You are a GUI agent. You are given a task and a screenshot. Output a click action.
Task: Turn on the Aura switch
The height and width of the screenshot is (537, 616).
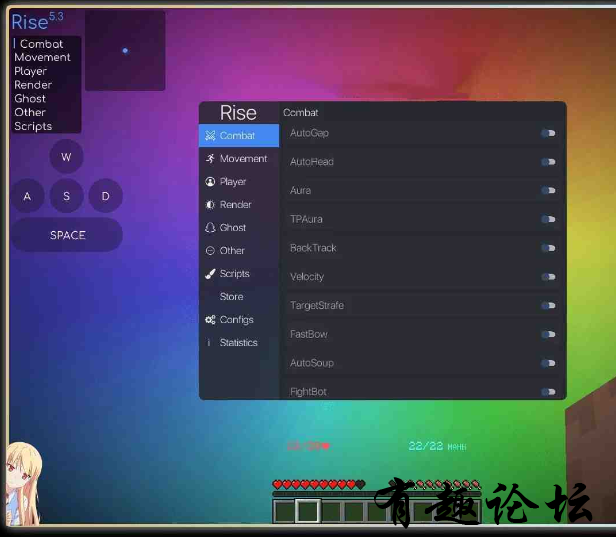[x=548, y=191]
